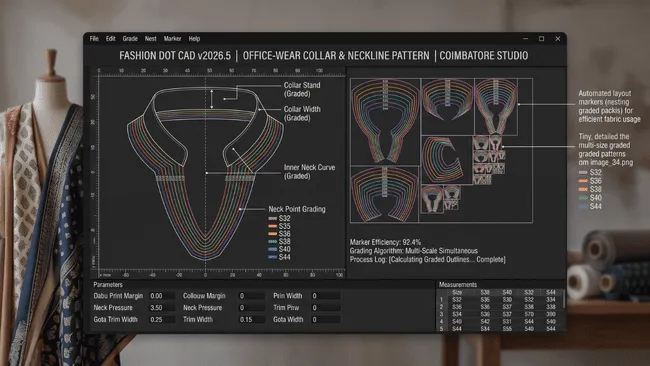Viewport: 650px width, 366px height.
Task: Click the S32 swatch in Neck Point Grading legend
Action: click(272, 218)
